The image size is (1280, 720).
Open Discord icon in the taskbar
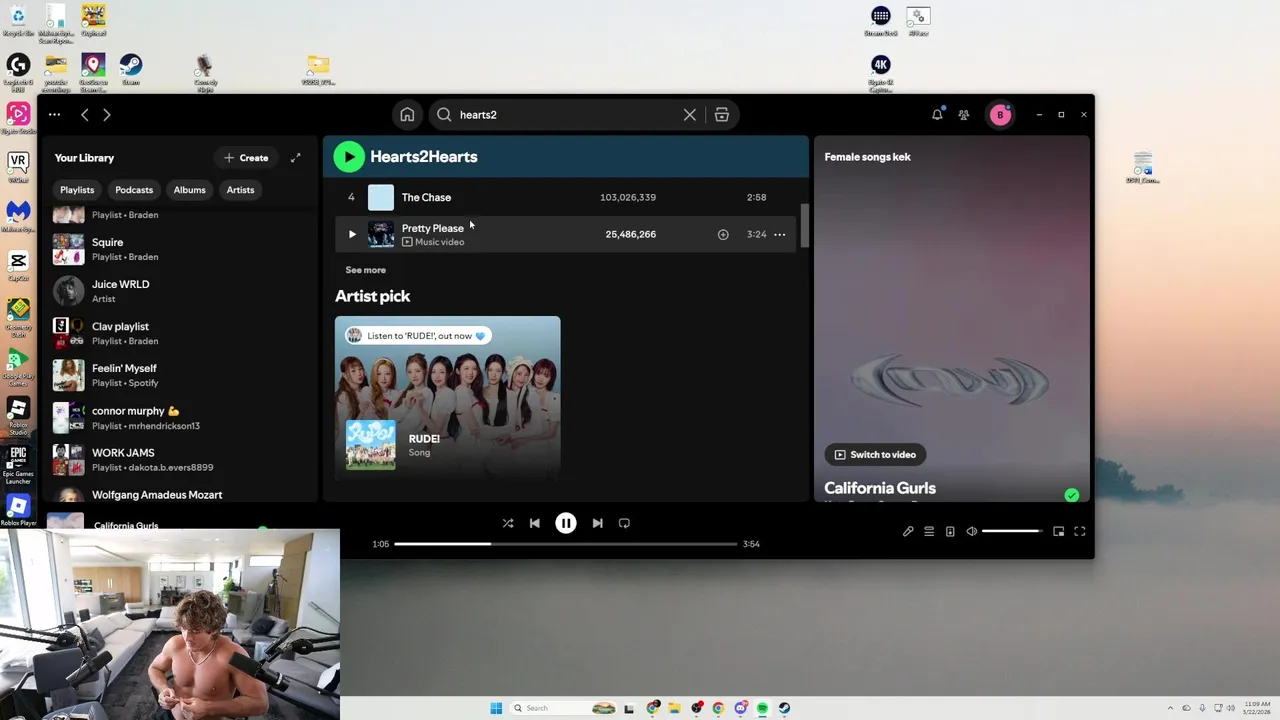pyautogui.click(x=740, y=708)
